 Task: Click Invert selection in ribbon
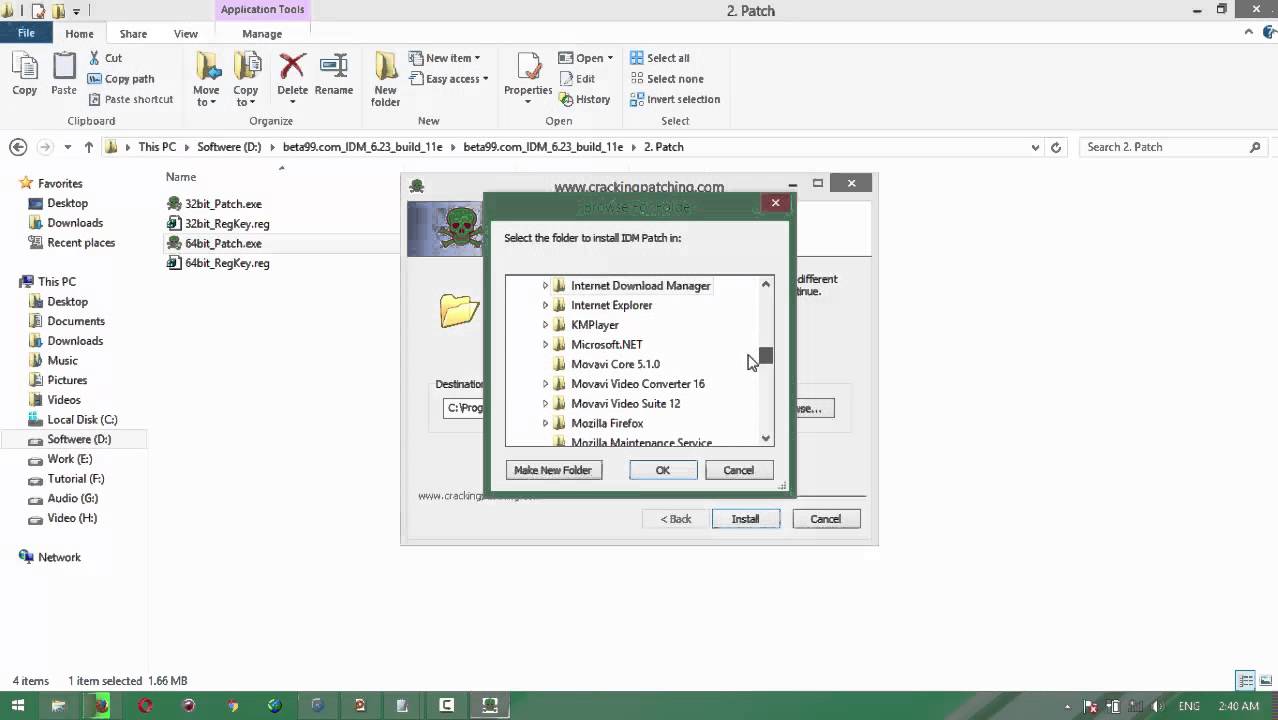675,99
